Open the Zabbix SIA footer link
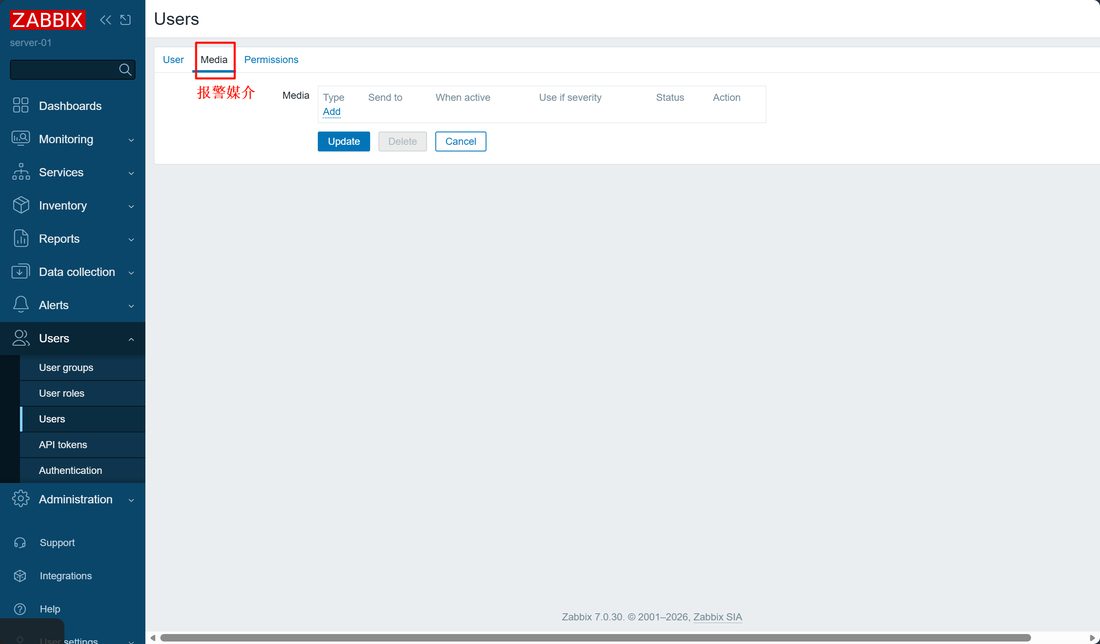 coord(718,617)
